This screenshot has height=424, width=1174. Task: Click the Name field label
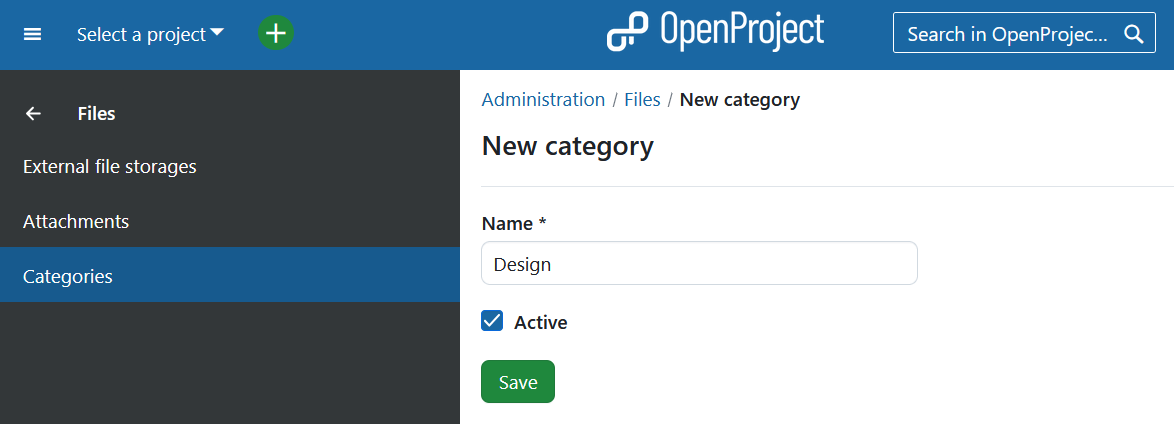click(x=513, y=223)
